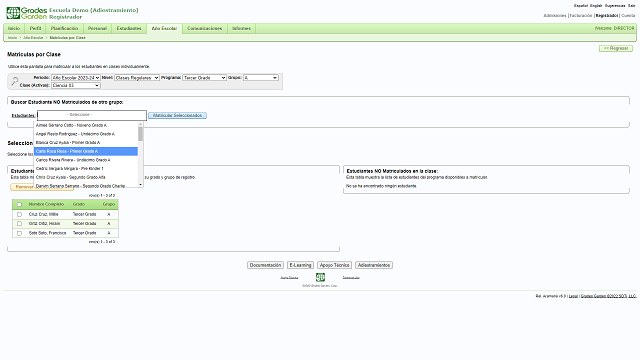Open the Admisiones module link
This screenshot has height=360, width=640.
[555, 16]
